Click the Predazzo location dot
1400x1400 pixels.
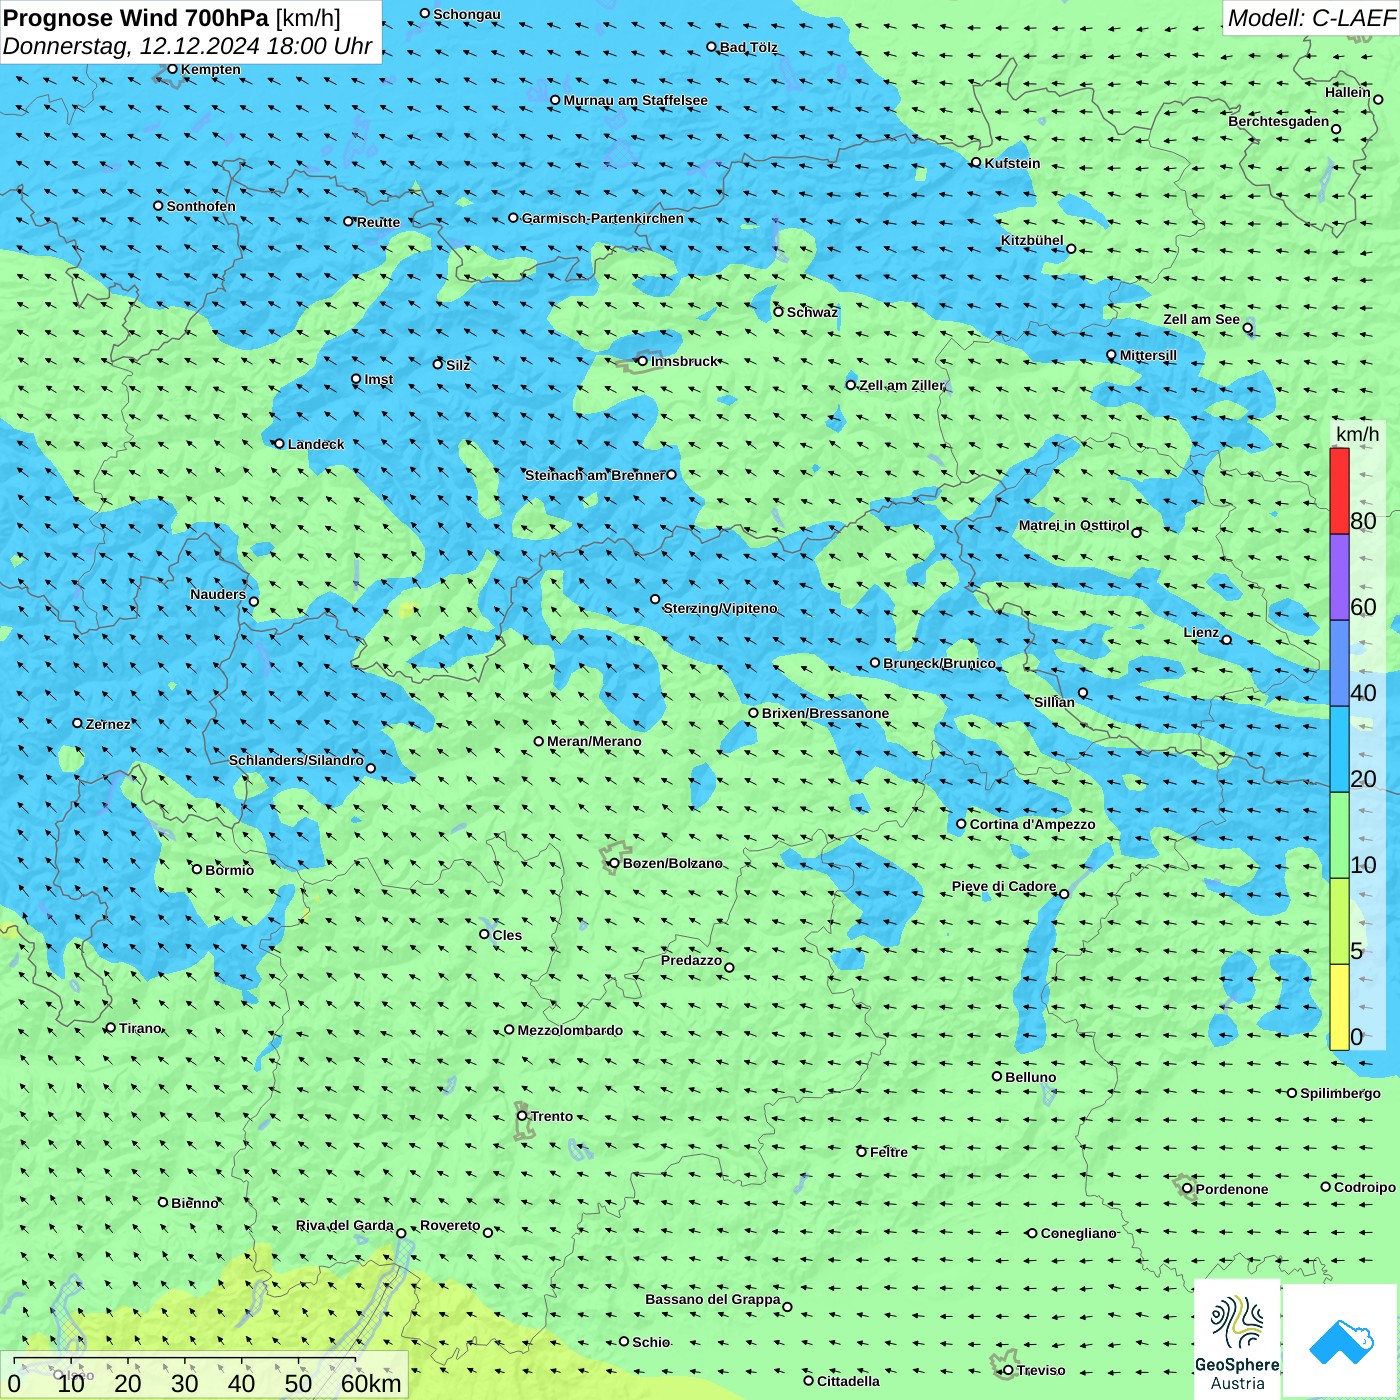pos(729,967)
